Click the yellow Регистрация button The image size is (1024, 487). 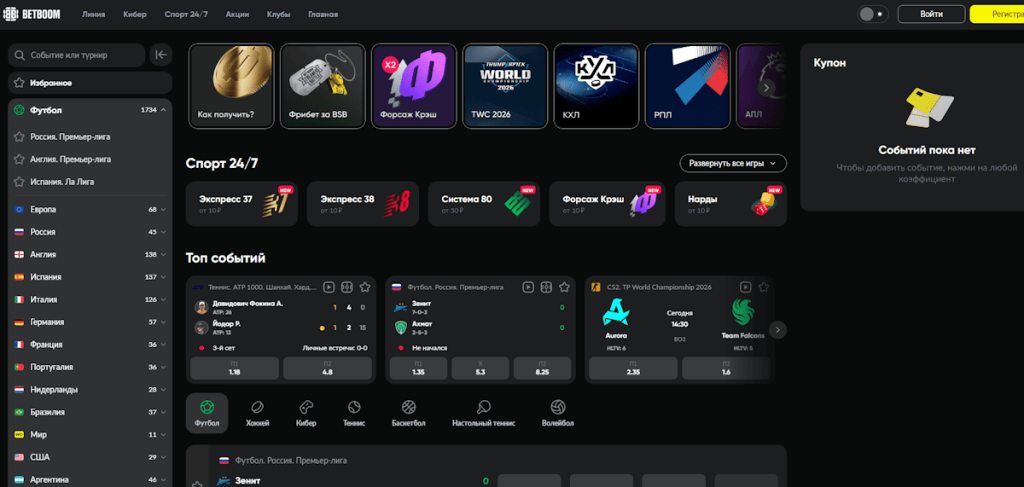997,14
